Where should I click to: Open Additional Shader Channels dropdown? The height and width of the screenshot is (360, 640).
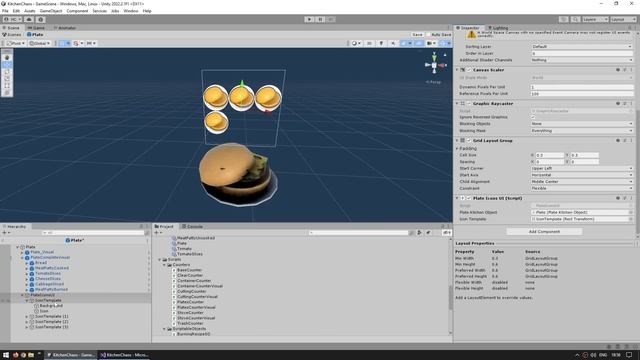582,60
